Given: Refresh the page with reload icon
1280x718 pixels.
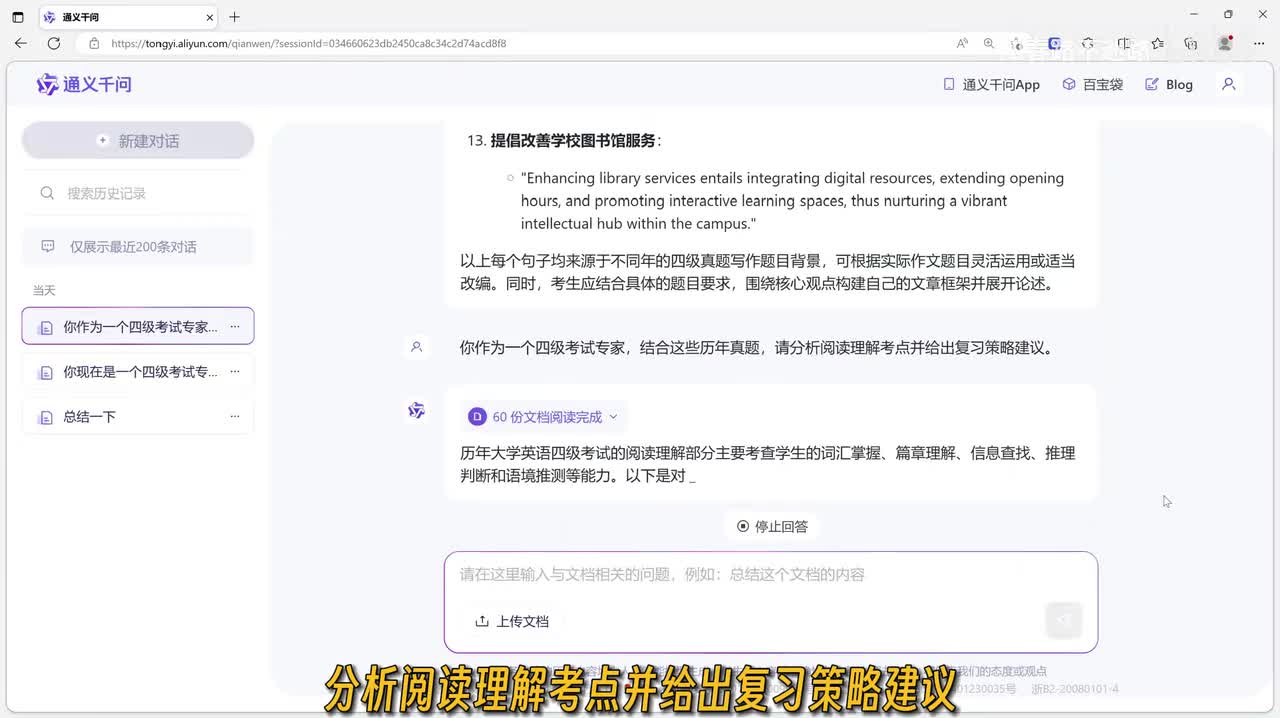Looking at the screenshot, I should pyautogui.click(x=54, y=44).
